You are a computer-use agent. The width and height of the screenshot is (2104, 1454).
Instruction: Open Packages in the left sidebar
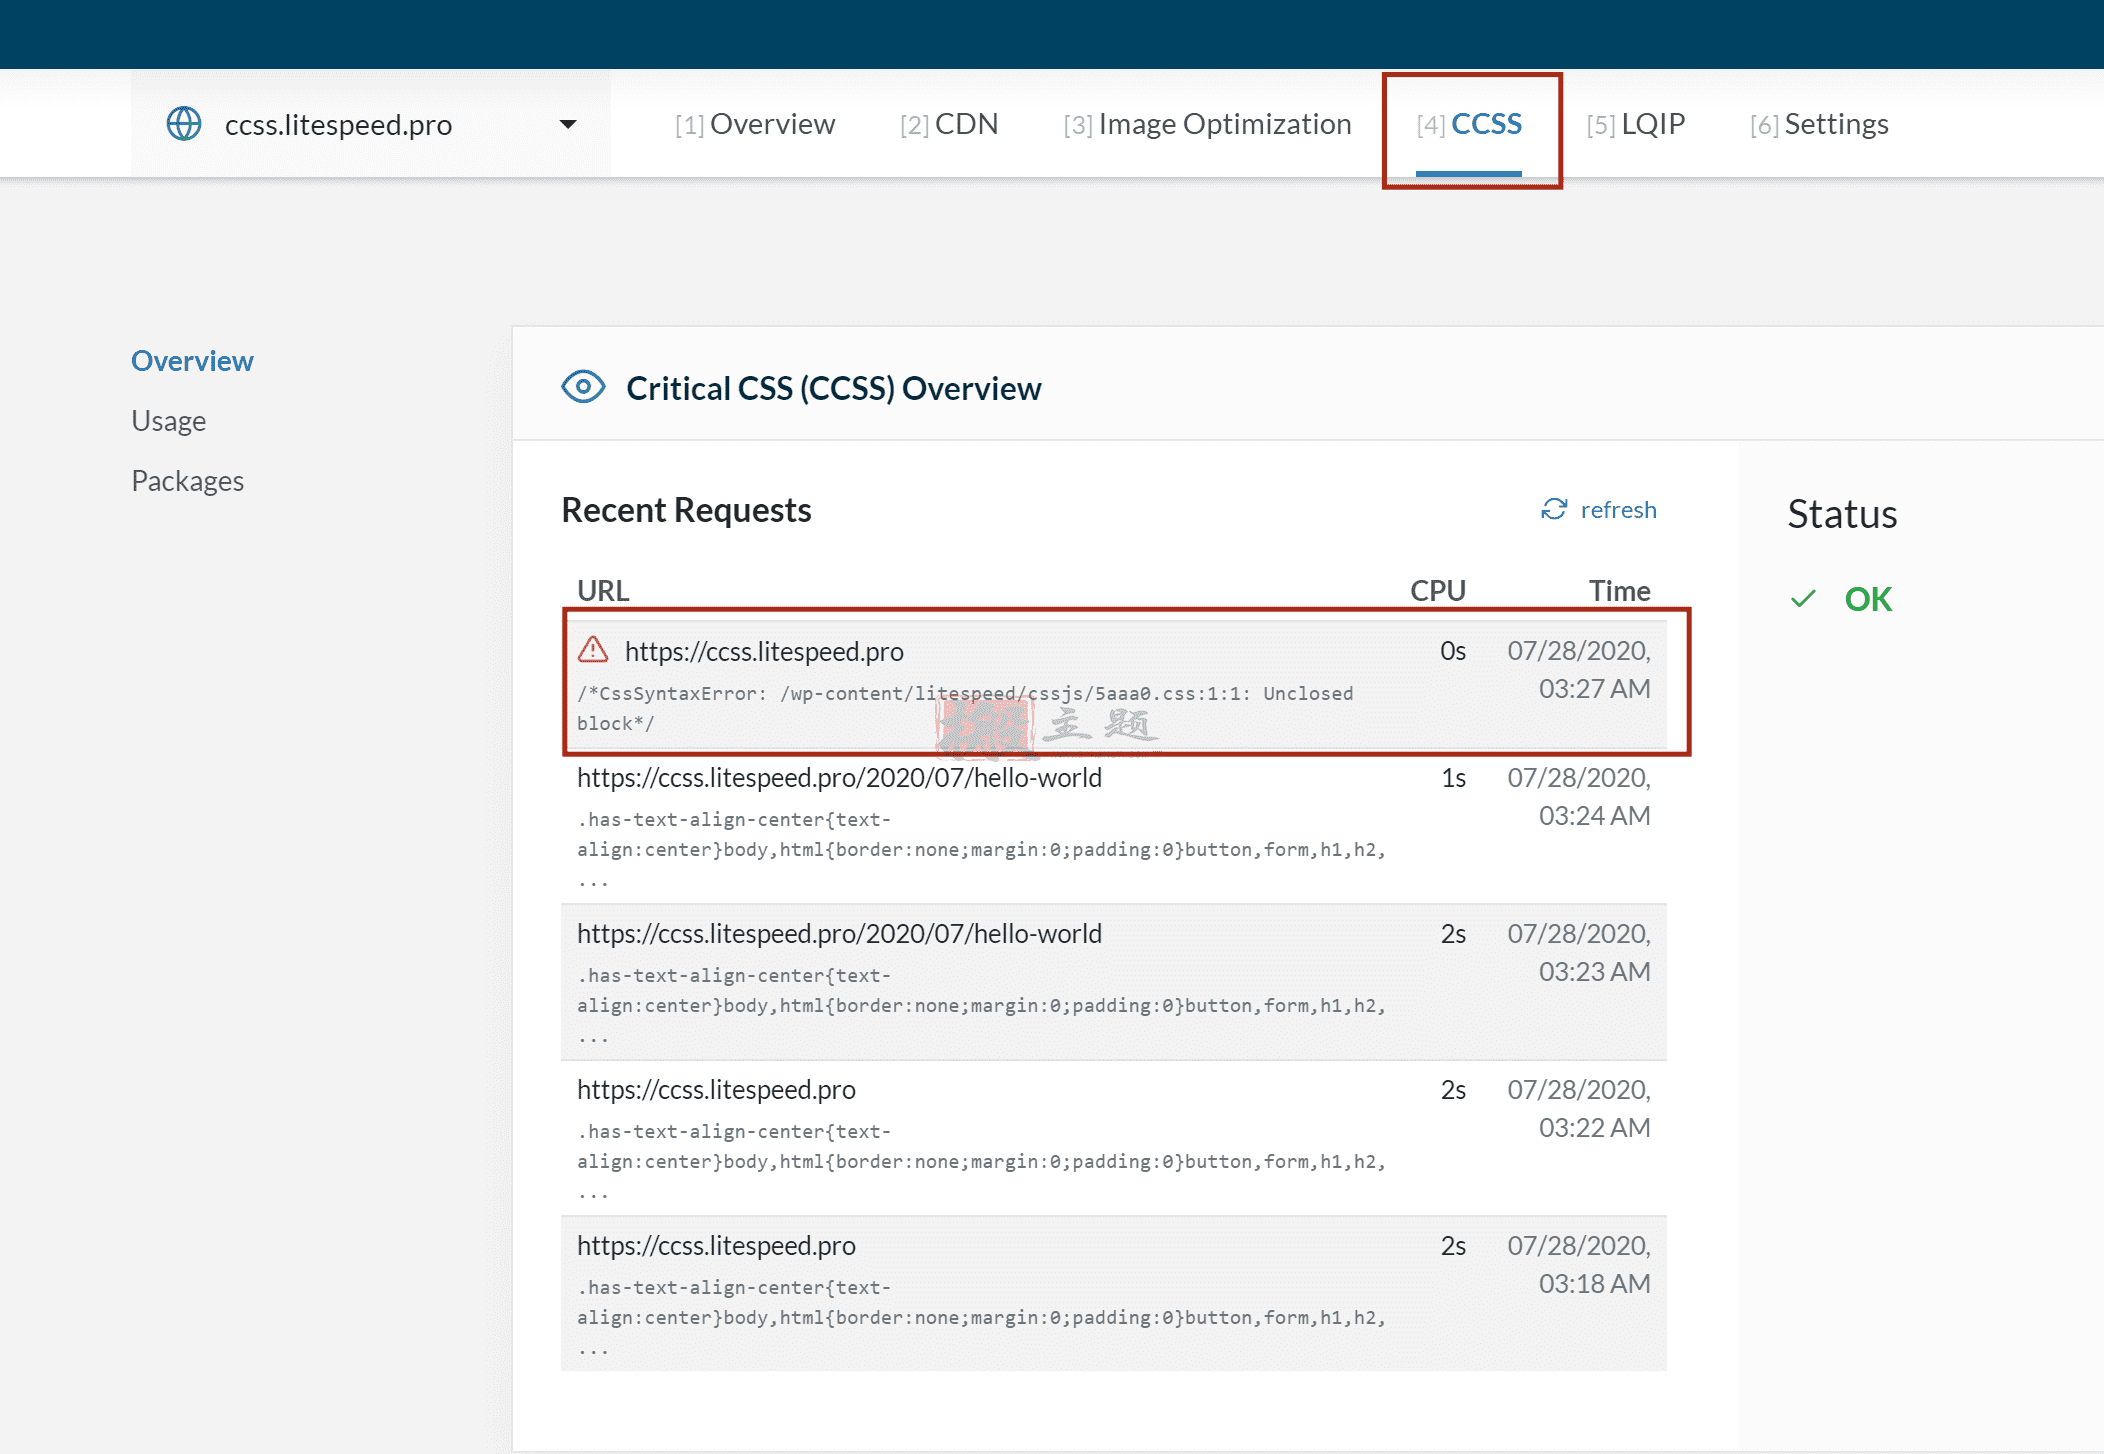tap(188, 481)
